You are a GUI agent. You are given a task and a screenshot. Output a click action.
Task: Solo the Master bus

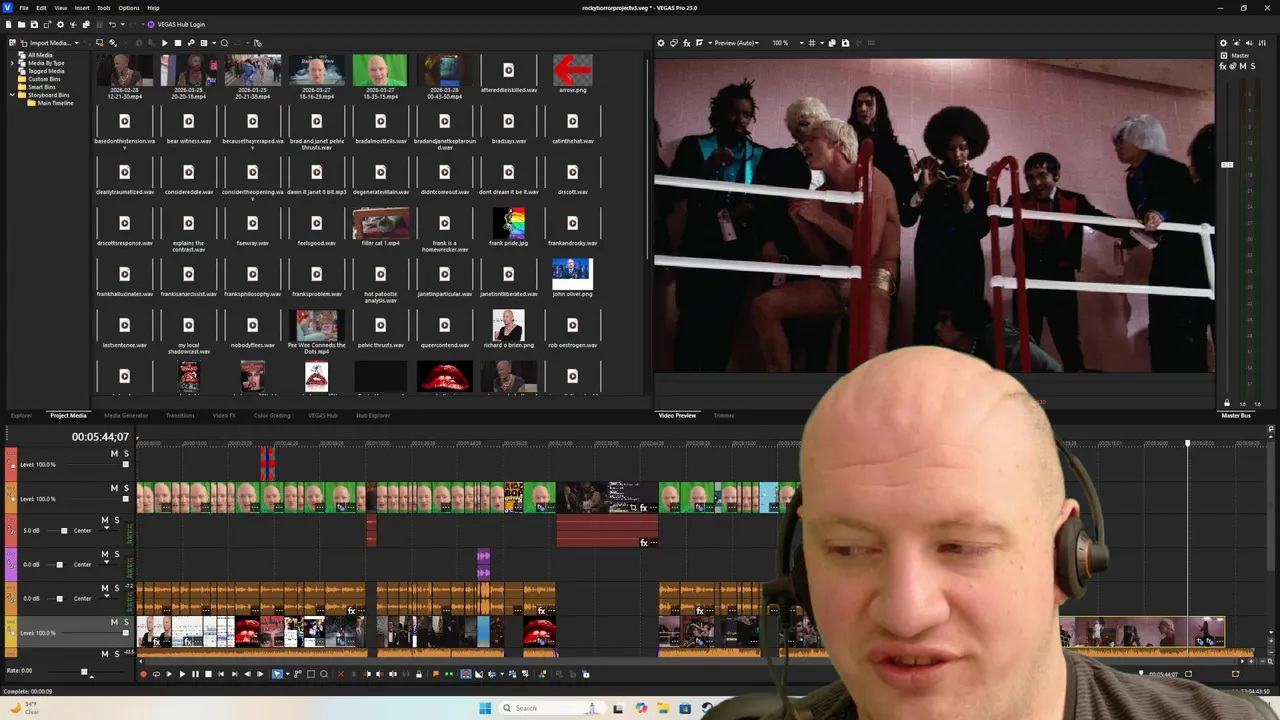click(1253, 66)
